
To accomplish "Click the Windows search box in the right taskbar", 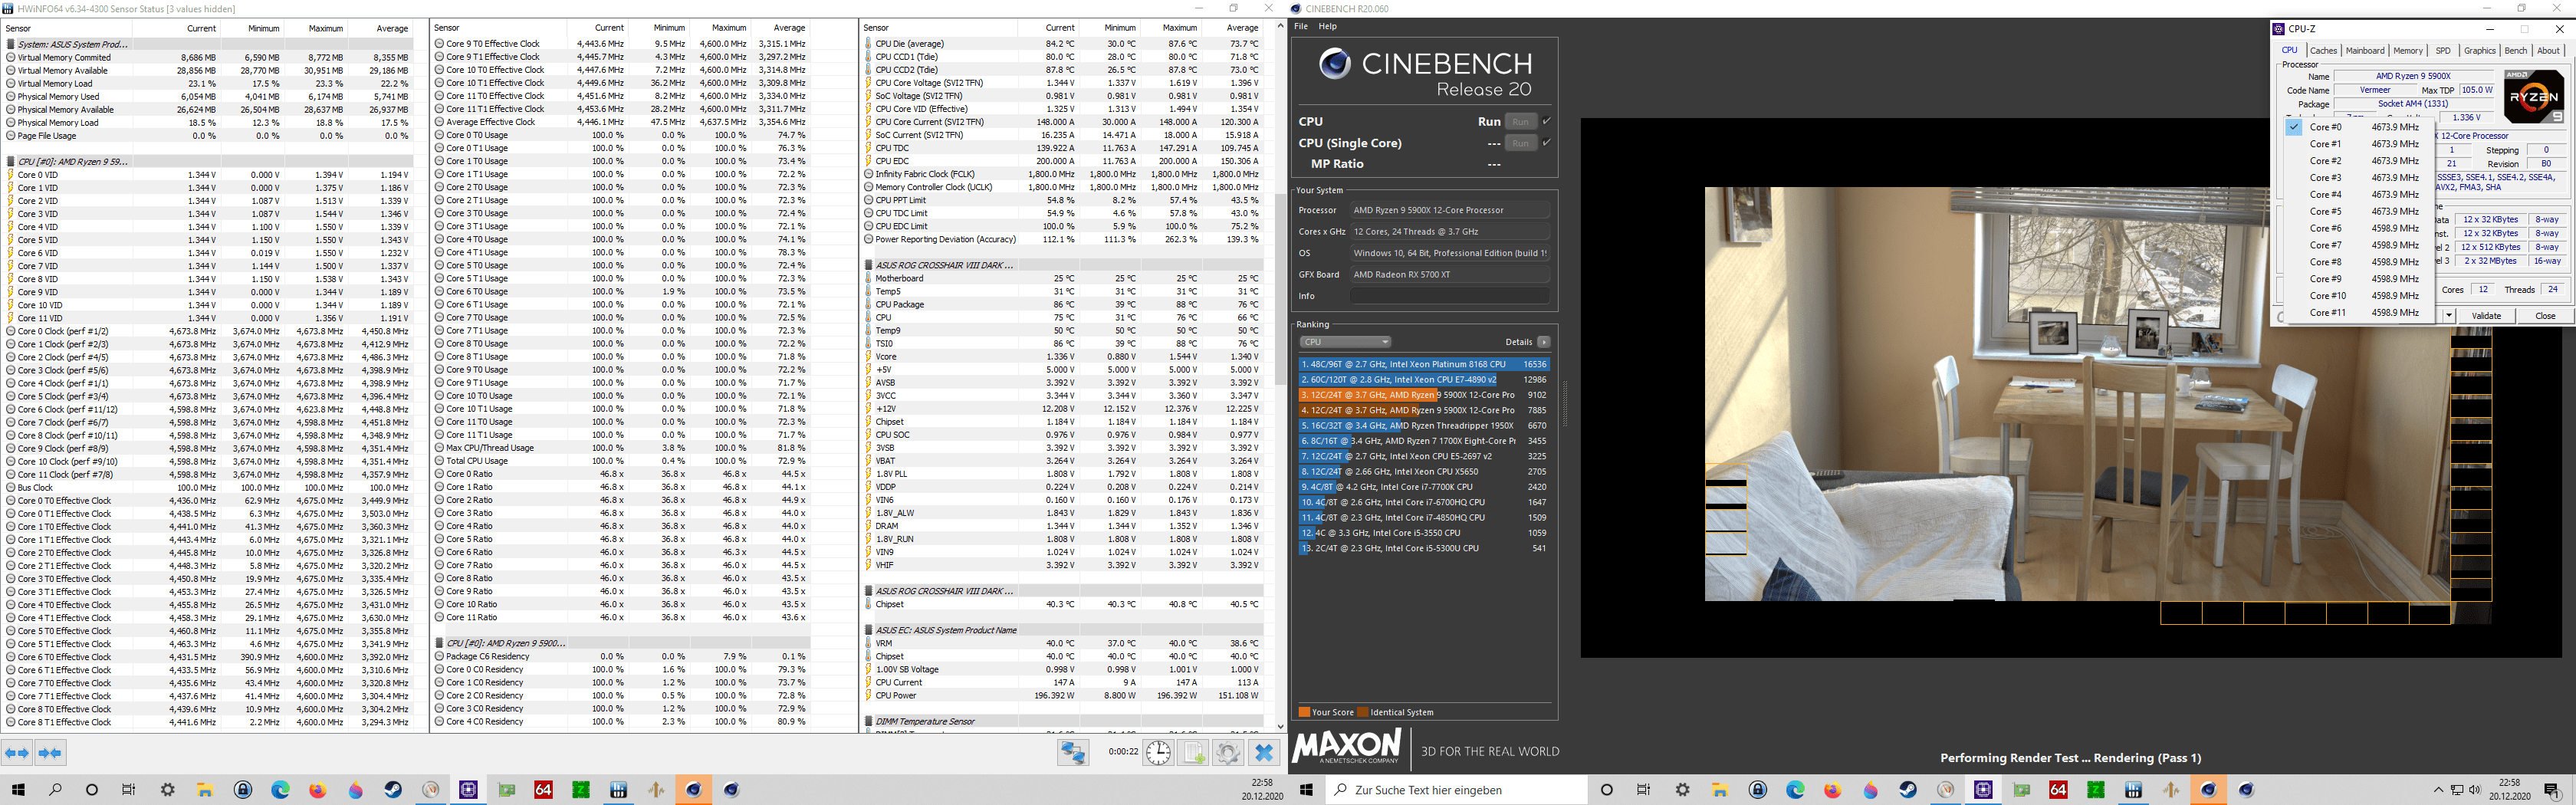I will click(x=1457, y=790).
